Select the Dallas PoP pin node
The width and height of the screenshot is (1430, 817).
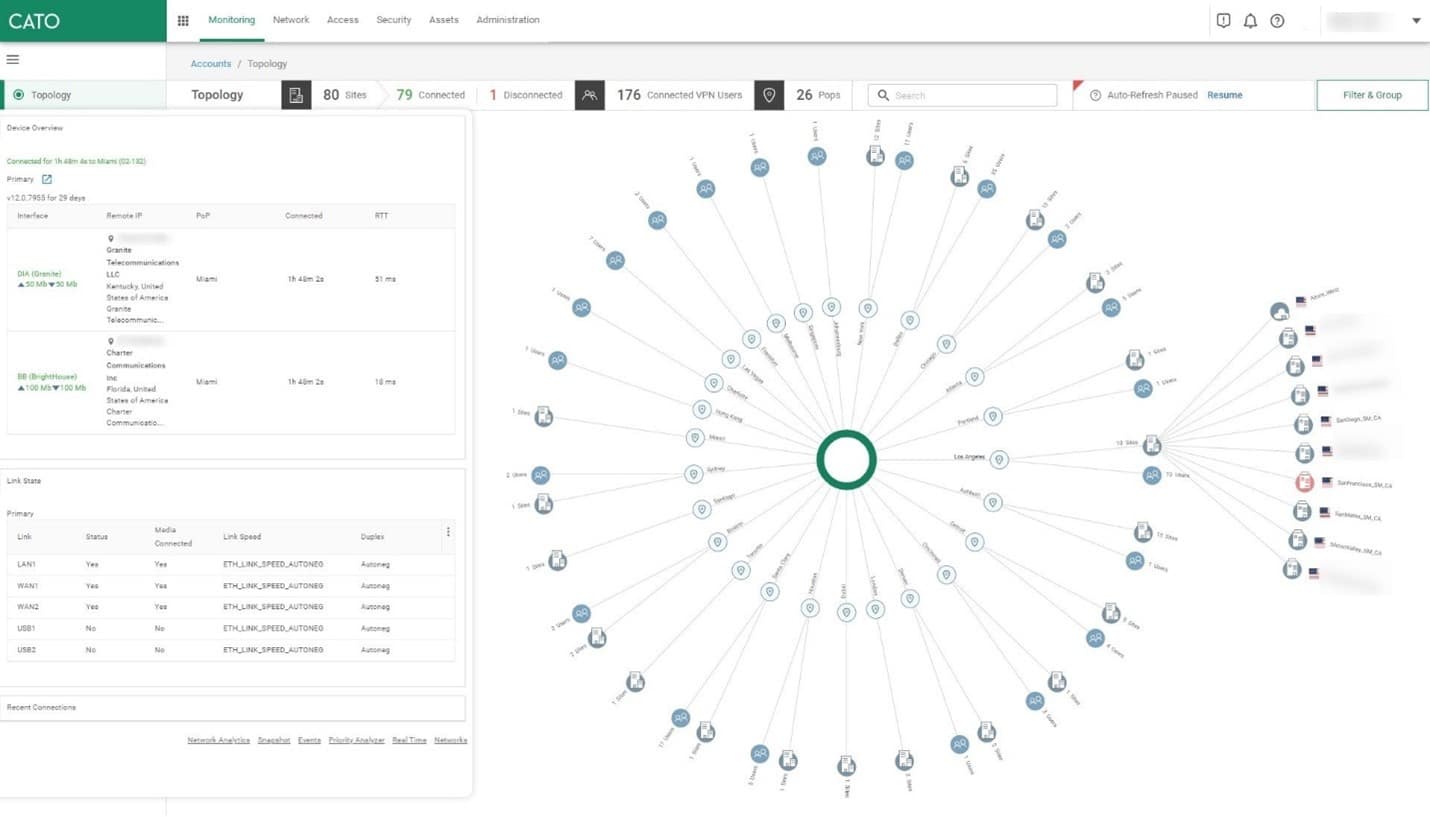pyautogui.click(x=909, y=320)
